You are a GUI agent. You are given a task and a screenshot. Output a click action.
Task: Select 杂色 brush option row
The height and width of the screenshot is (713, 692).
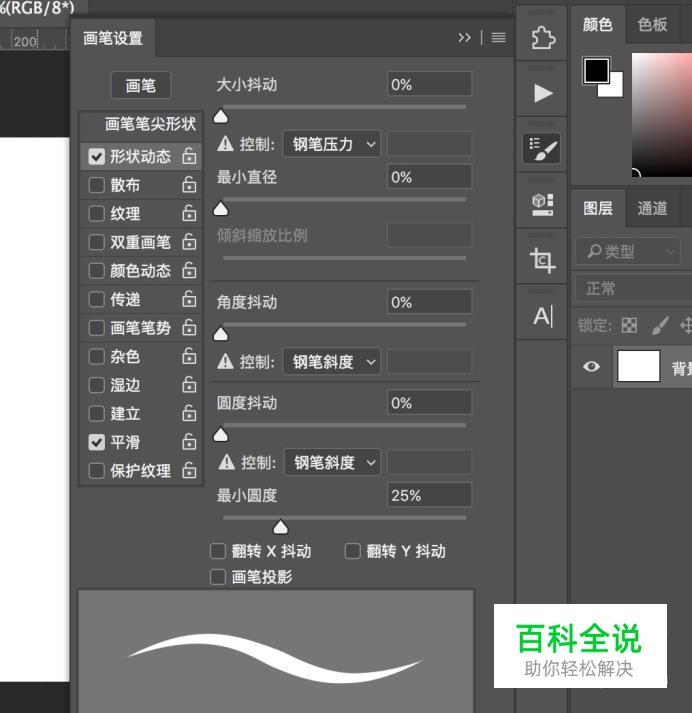pos(141,356)
